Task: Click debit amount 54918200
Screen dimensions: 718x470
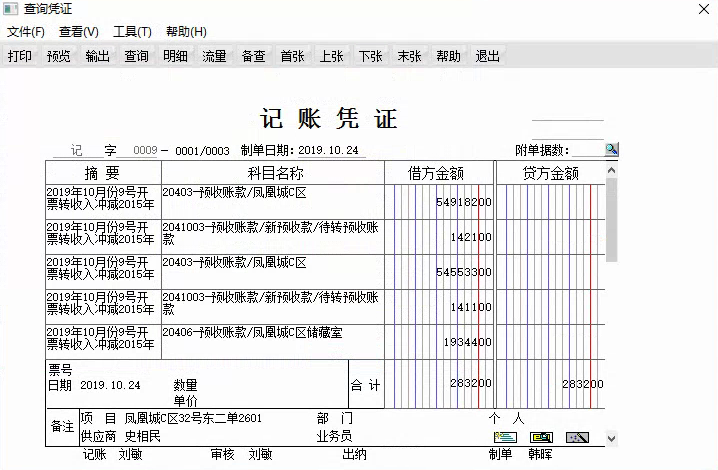Action: point(463,202)
